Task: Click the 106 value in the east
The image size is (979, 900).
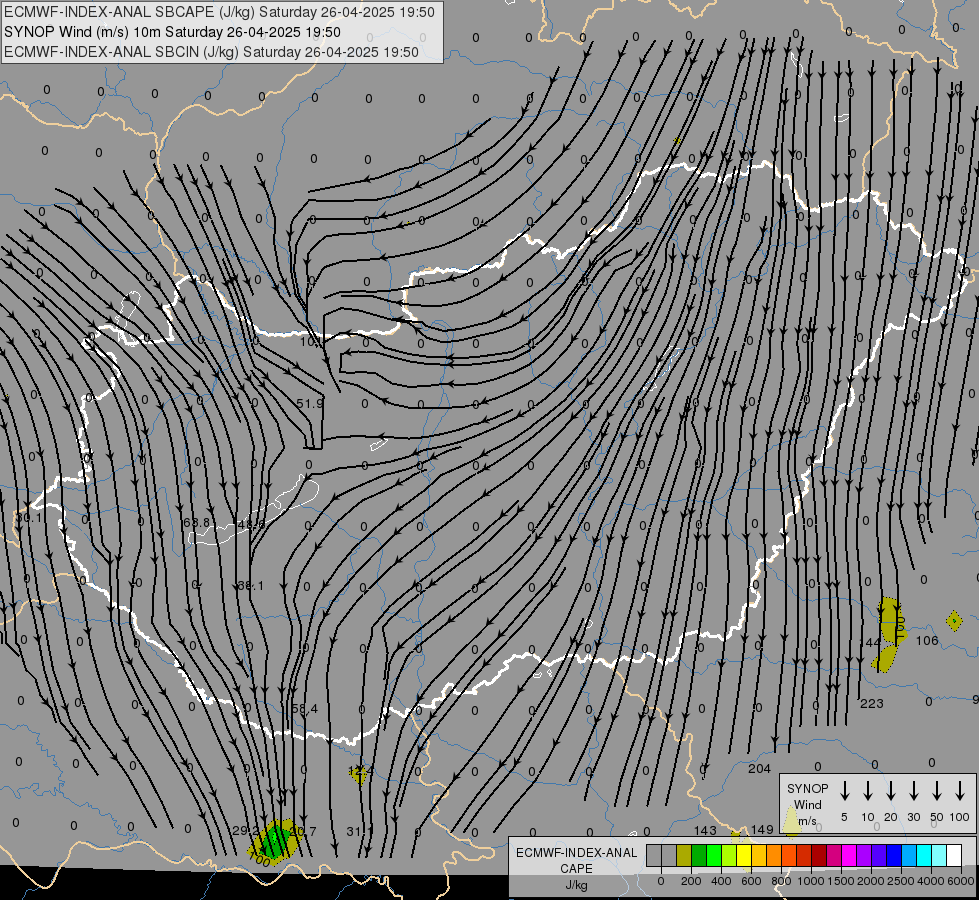Action: (x=927, y=641)
